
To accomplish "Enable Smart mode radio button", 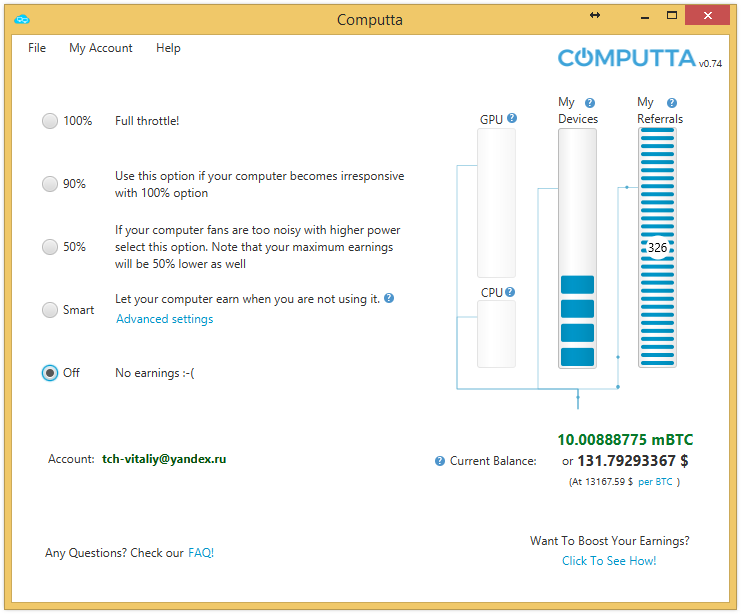I will (x=50, y=310).
